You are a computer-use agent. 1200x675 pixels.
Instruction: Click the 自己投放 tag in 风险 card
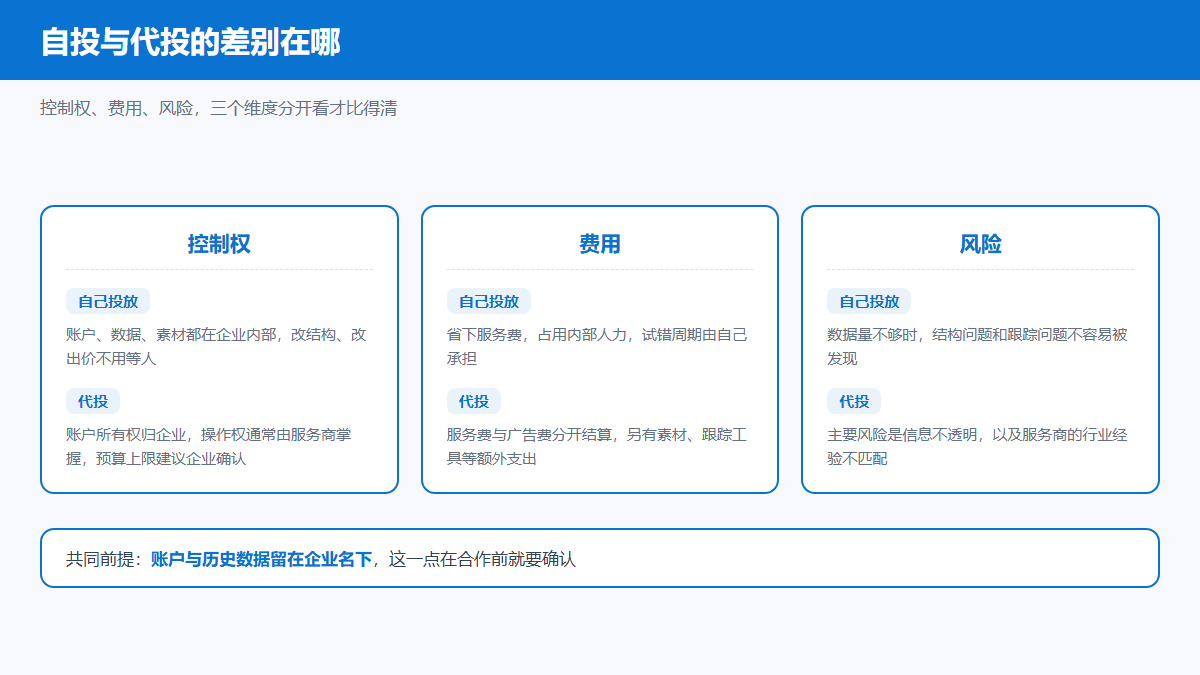869,301
